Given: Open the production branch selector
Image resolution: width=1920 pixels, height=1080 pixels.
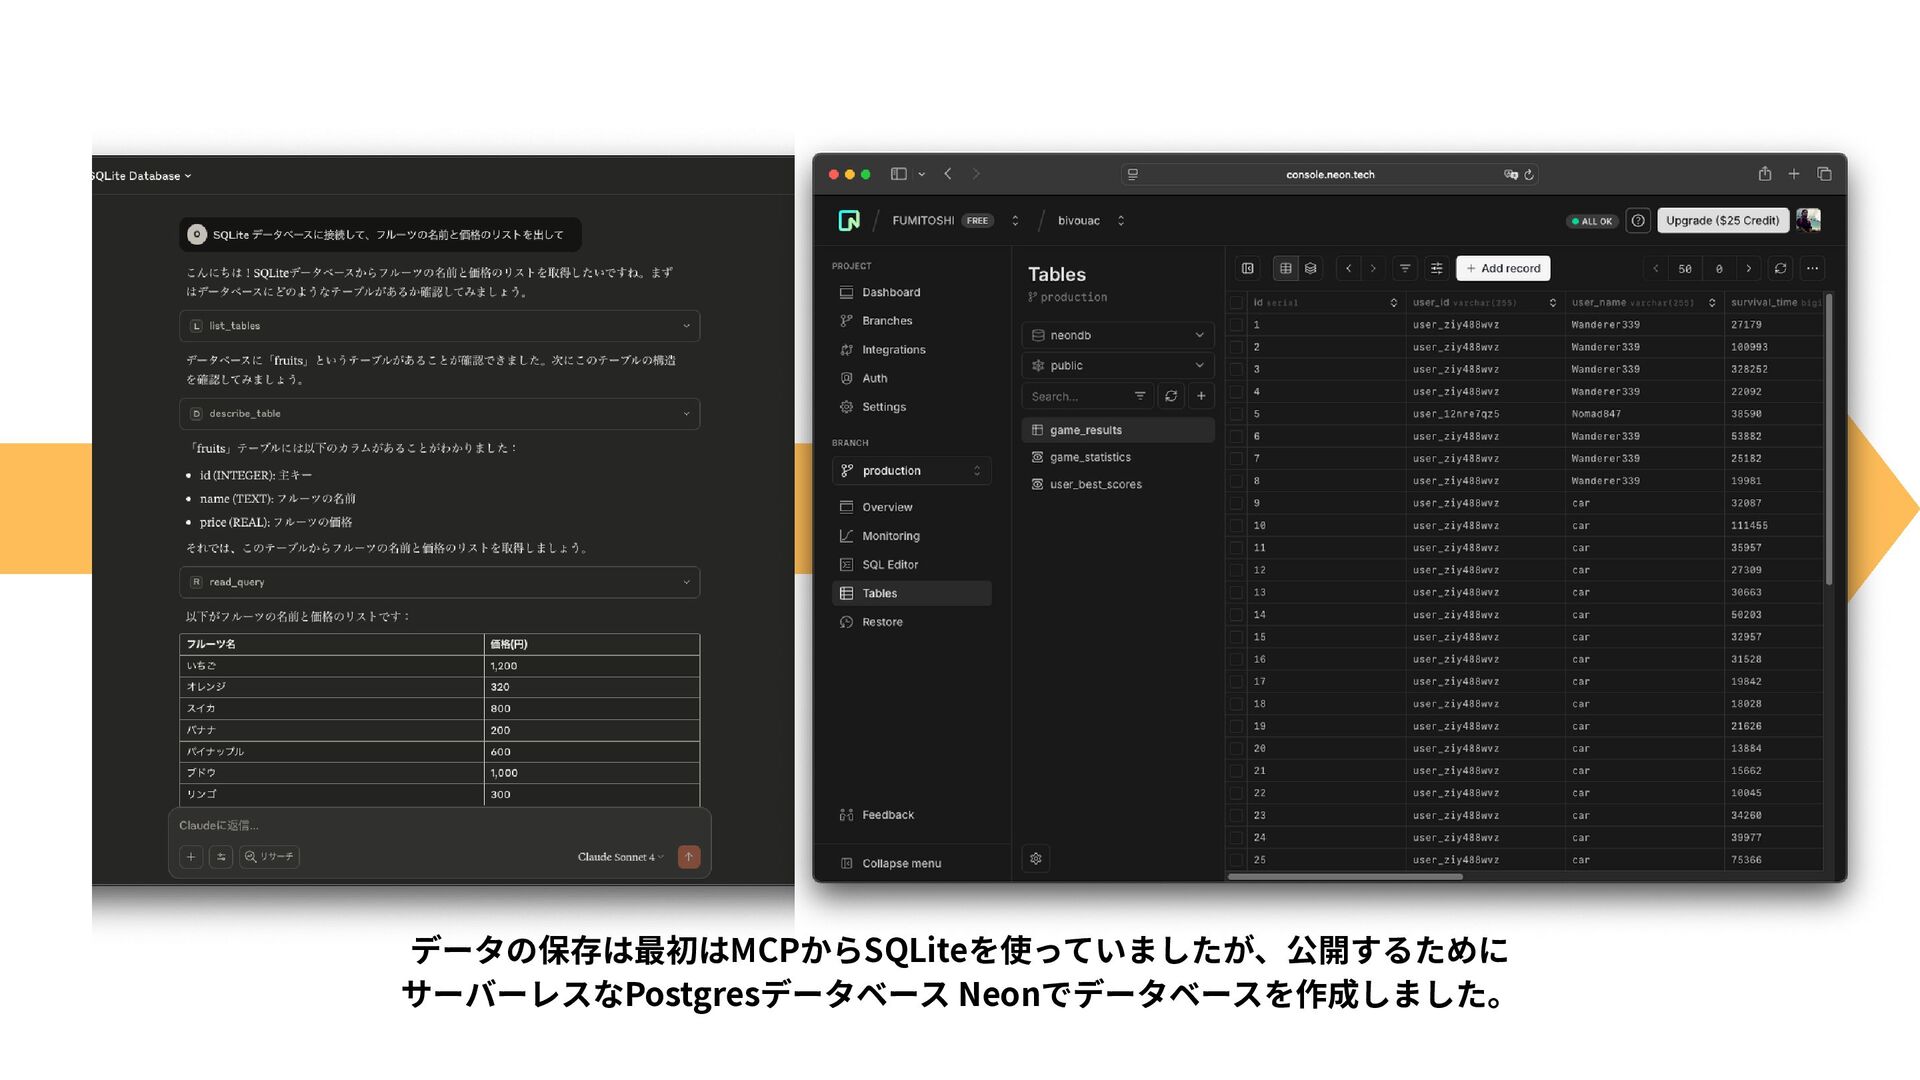Looking at the screenshot, I should tap(911, 471).
